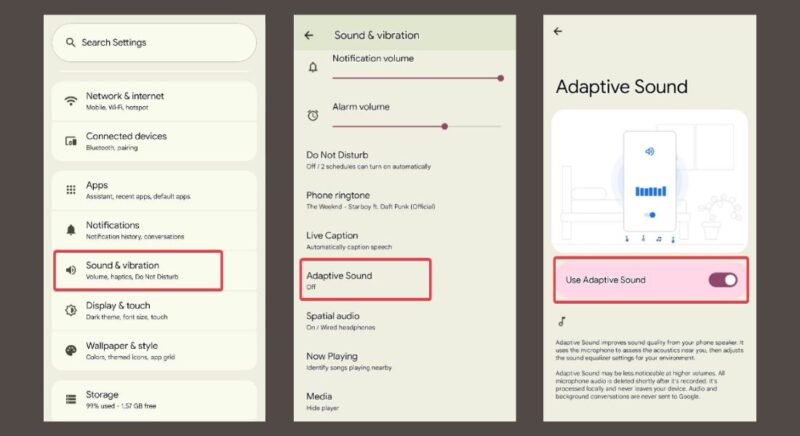800x436 pixels.
Task: Click the Apps grid icon
Action: pos(71,190)
